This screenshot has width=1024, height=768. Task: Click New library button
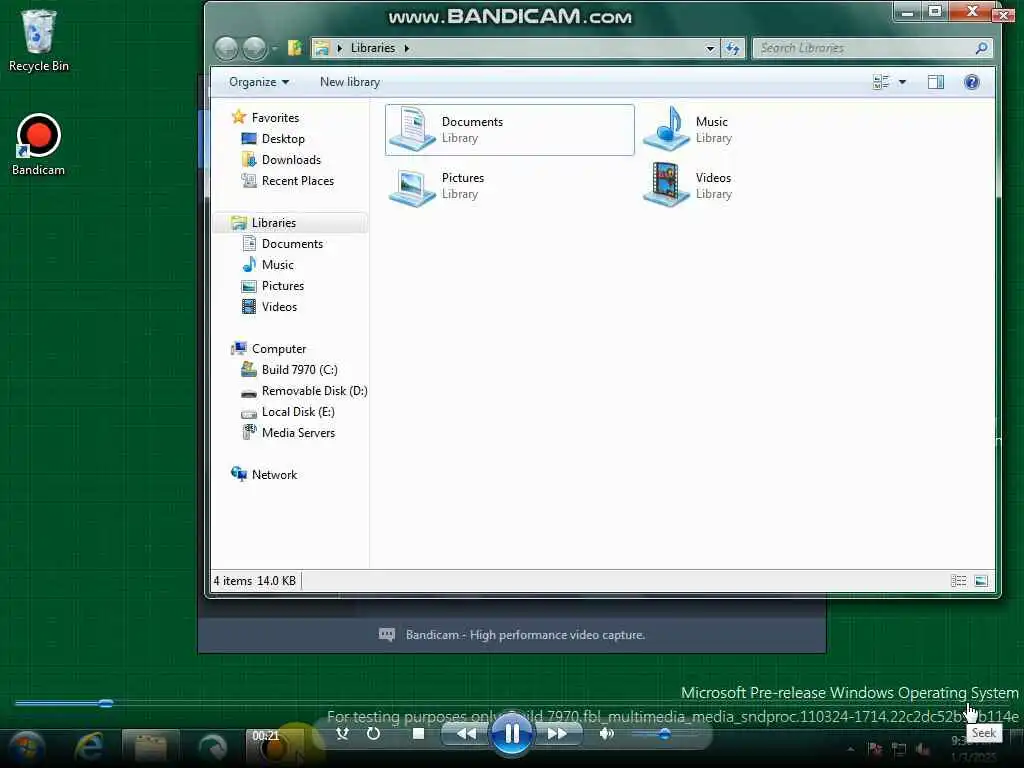350,82
